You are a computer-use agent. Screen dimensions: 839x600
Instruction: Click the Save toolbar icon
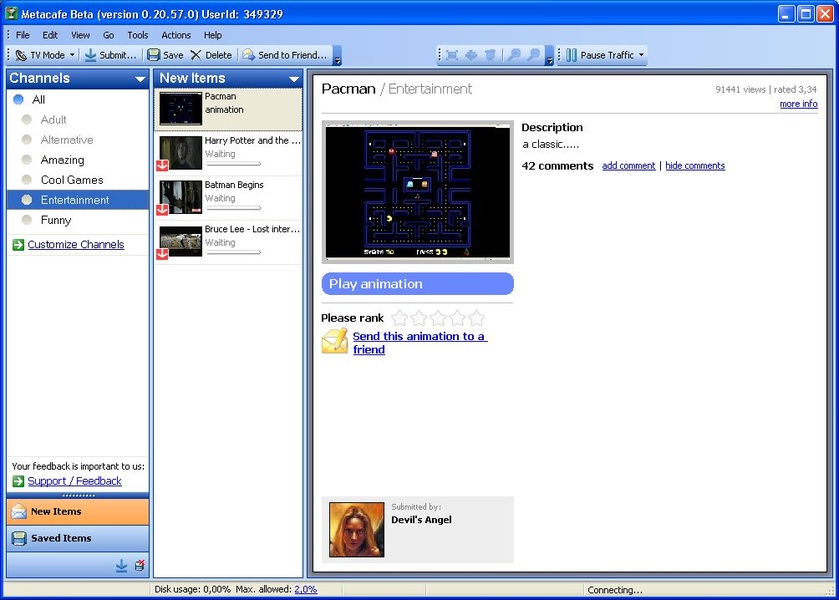coord(154,55)
